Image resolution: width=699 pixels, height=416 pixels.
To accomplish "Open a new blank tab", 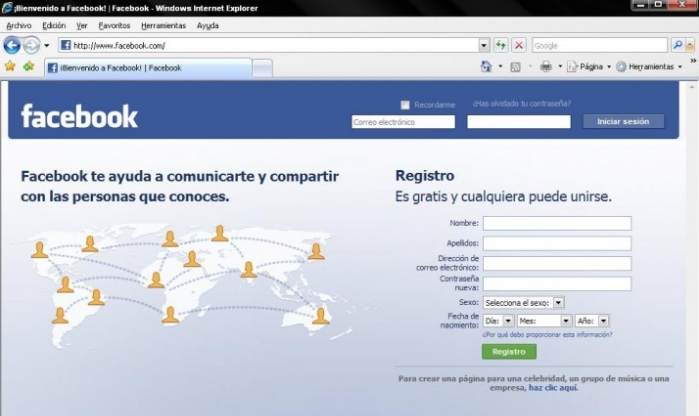I will (262, 69).
